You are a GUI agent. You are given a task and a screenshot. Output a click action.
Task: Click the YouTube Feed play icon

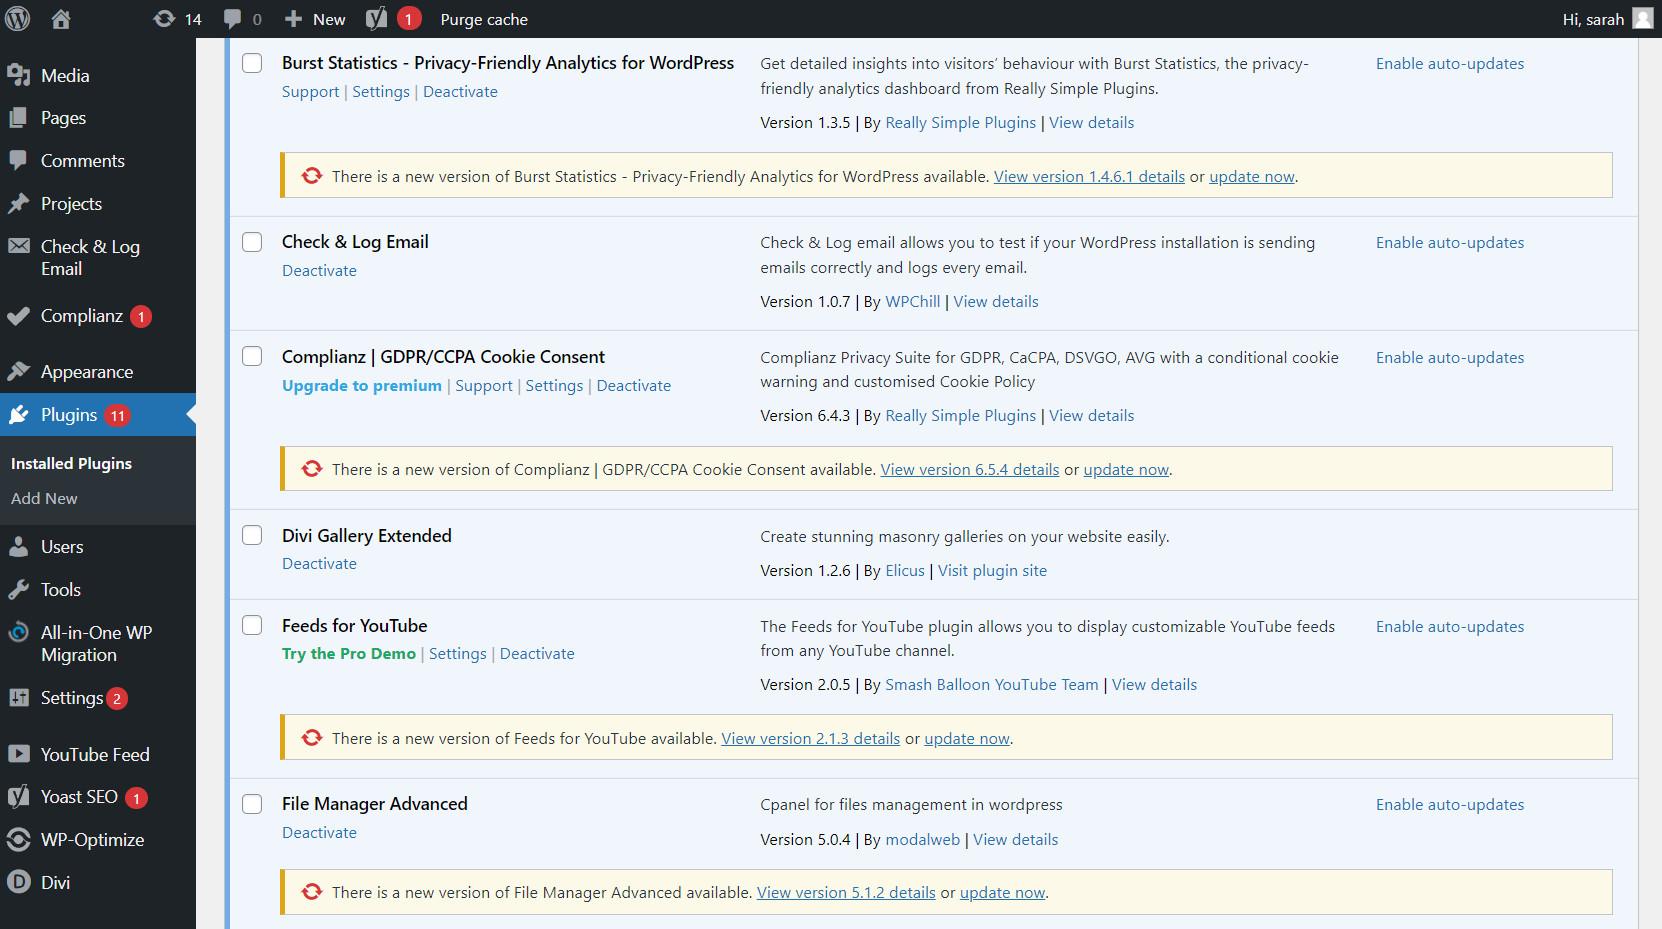click(x=18, y=754)
